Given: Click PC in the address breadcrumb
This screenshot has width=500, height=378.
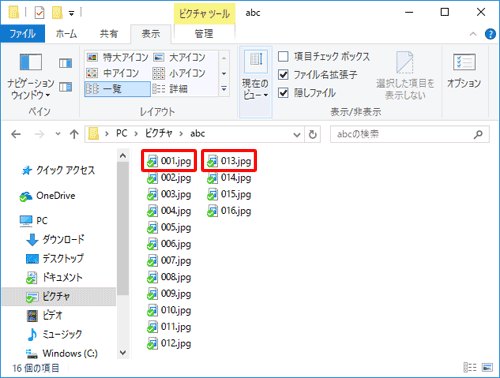Looking at the screenshot, I should coord(121,134).
